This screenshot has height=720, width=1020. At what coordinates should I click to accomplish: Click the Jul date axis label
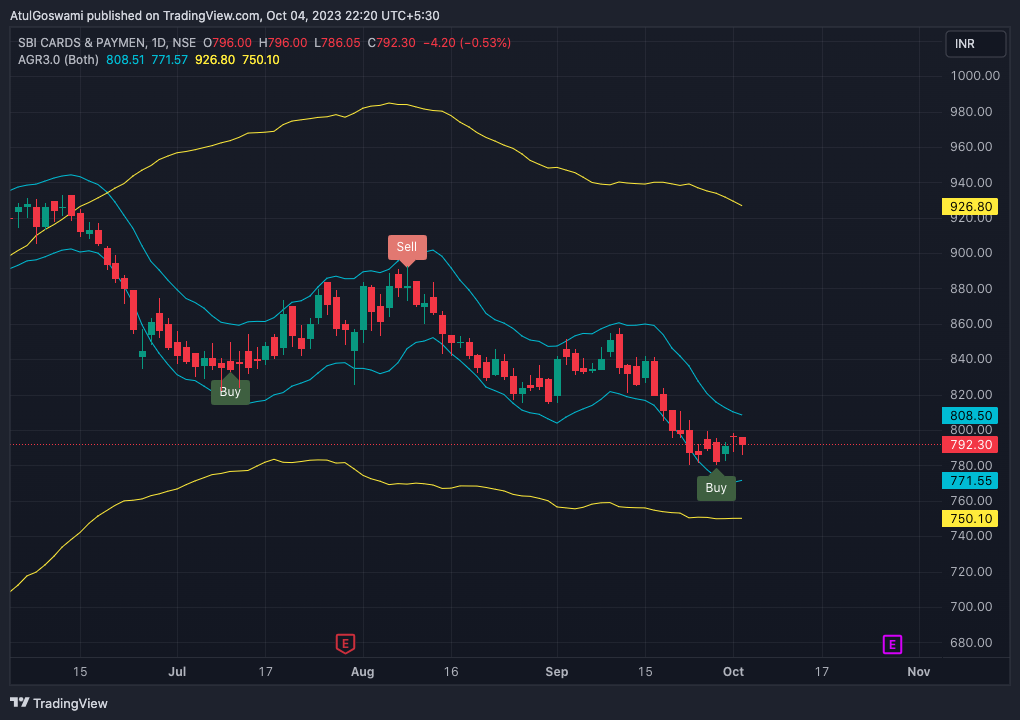[177, 672]
